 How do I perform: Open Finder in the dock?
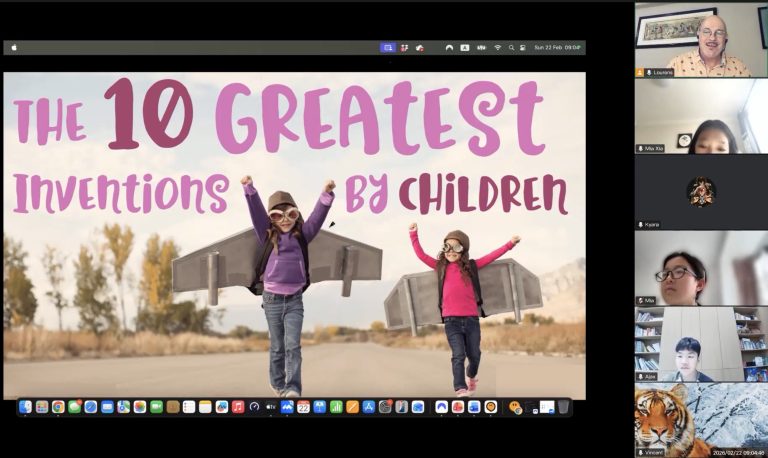point(26,407)
